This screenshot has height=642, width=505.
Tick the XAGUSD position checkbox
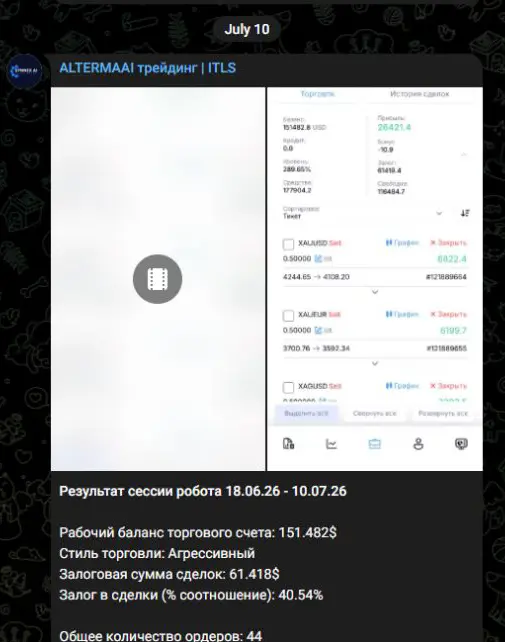pos(288,387)
